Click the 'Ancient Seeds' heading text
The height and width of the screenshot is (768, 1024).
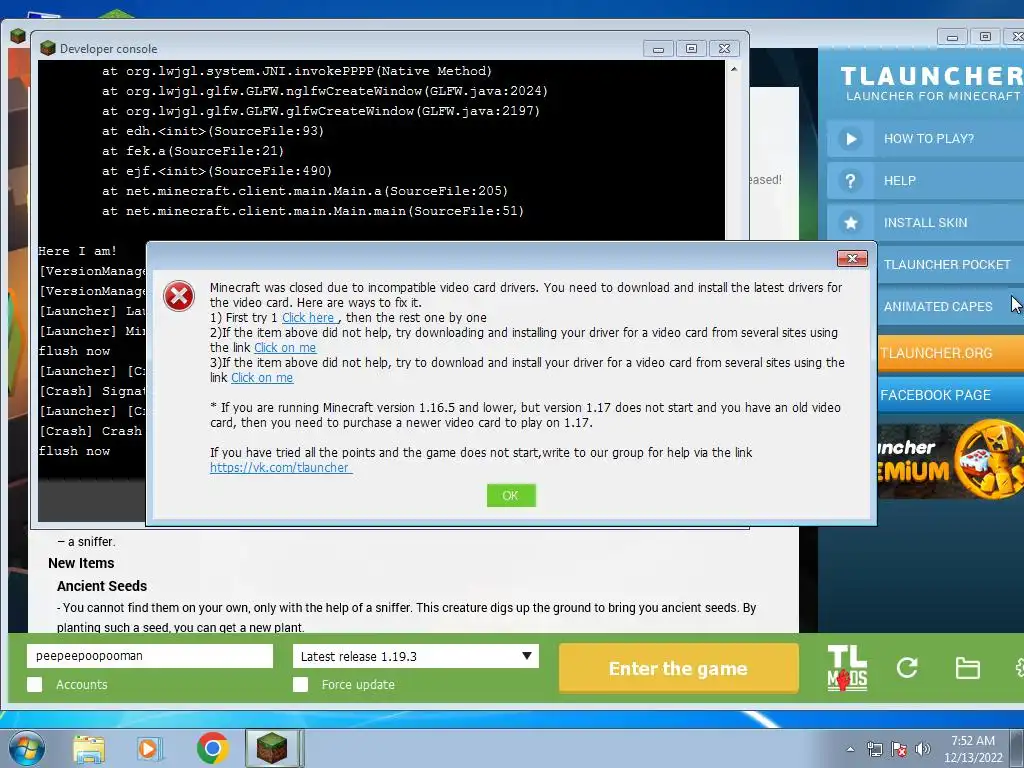click(102, 586)
